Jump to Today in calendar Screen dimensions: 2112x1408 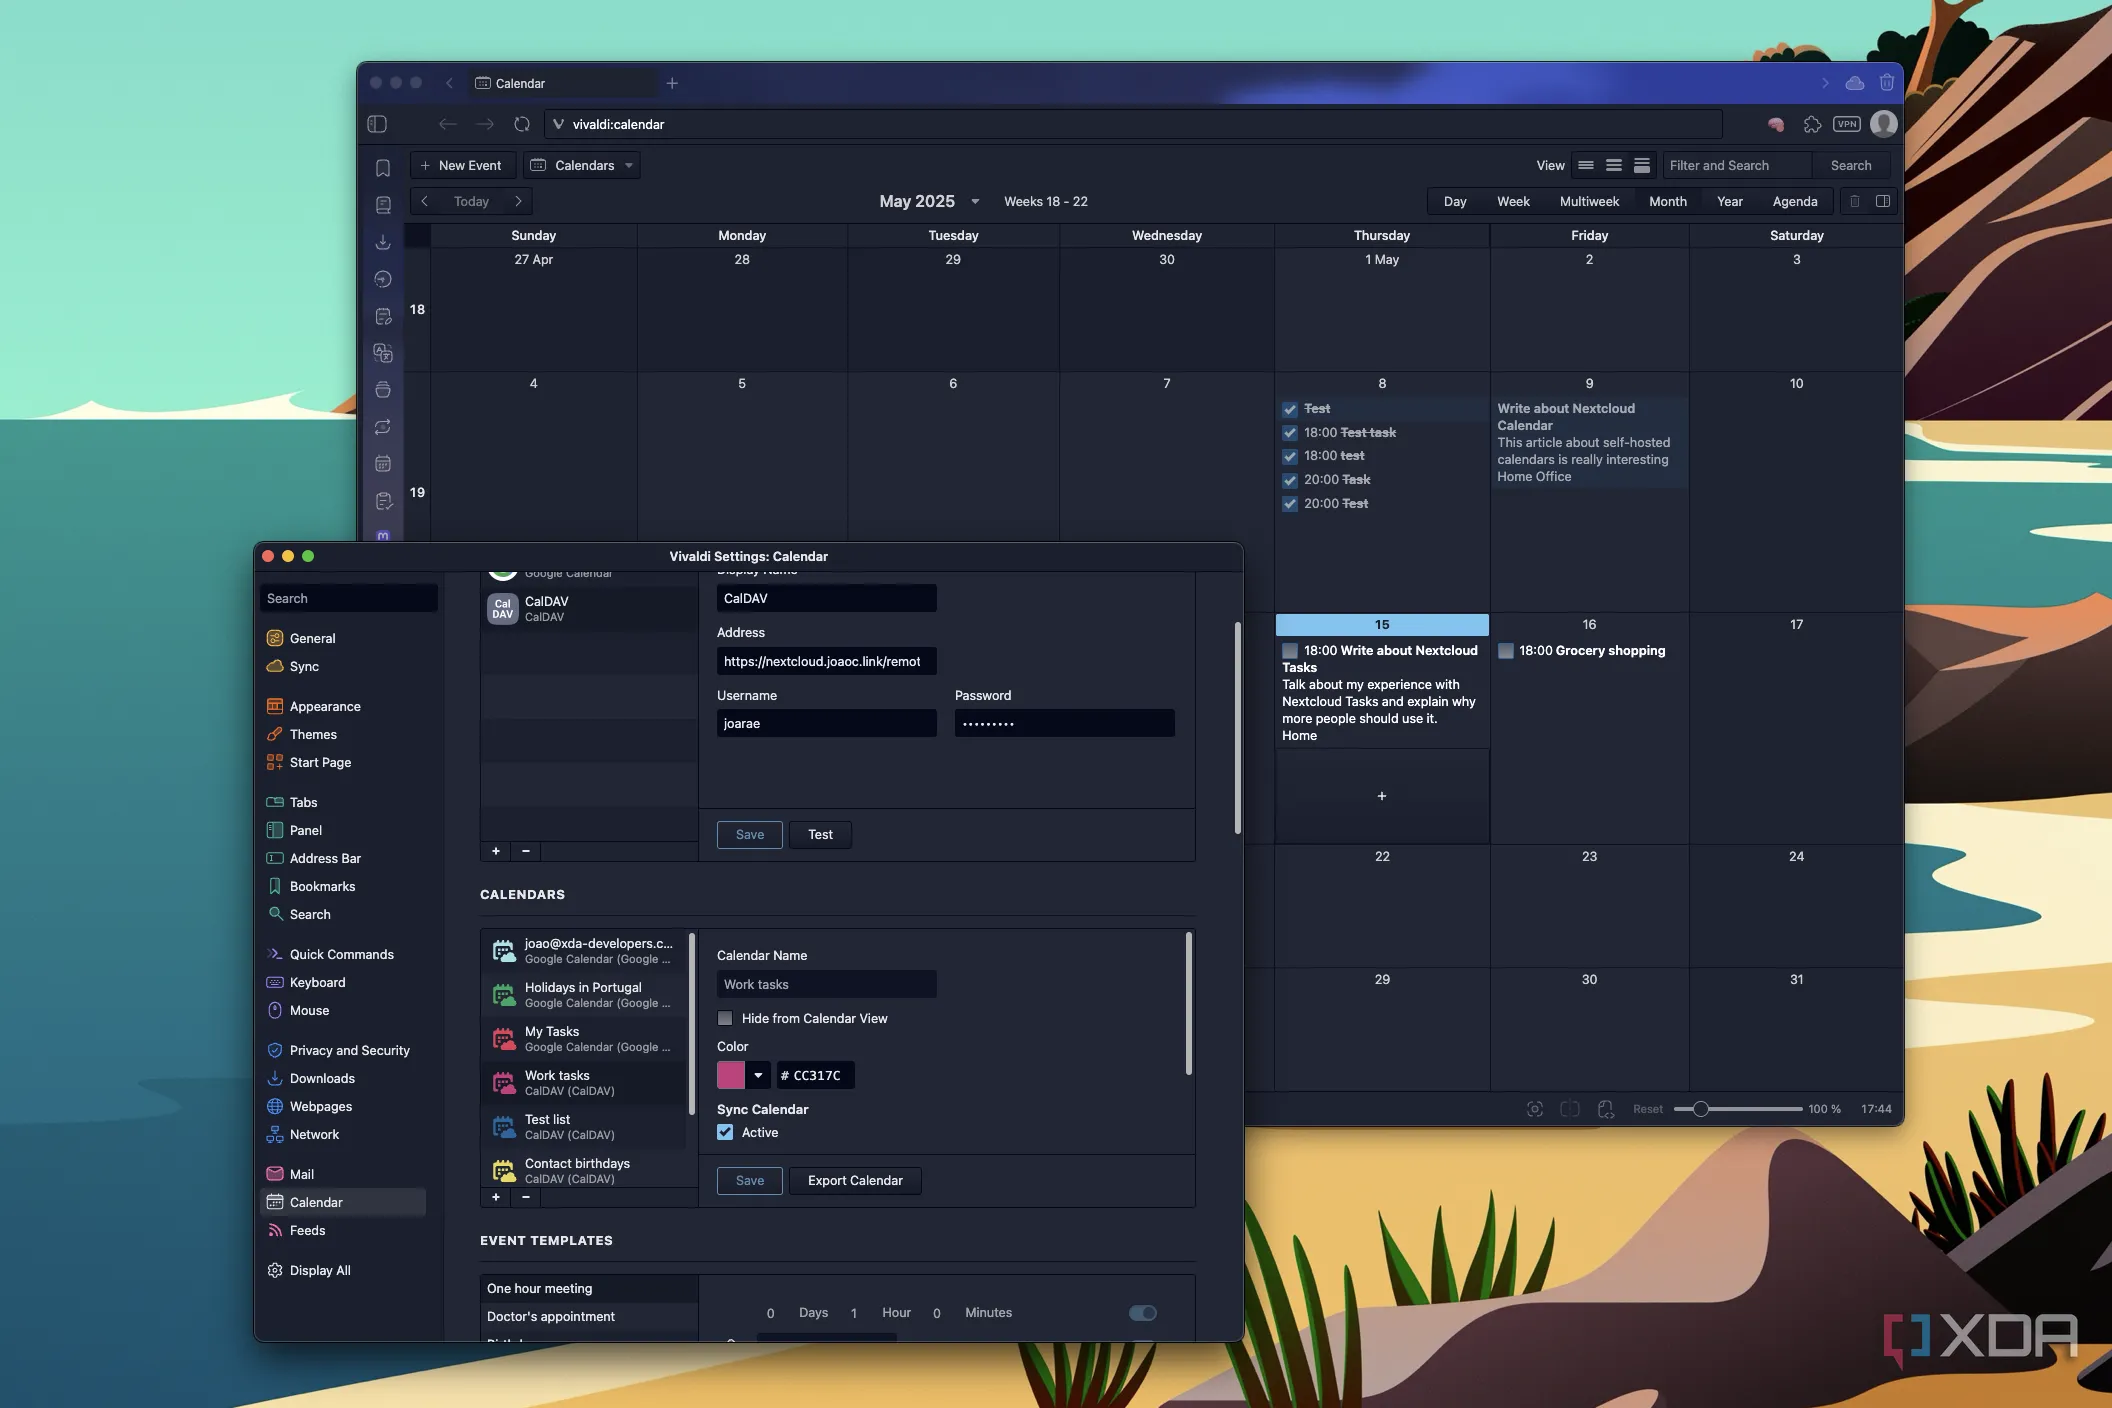tap(471, 201)
